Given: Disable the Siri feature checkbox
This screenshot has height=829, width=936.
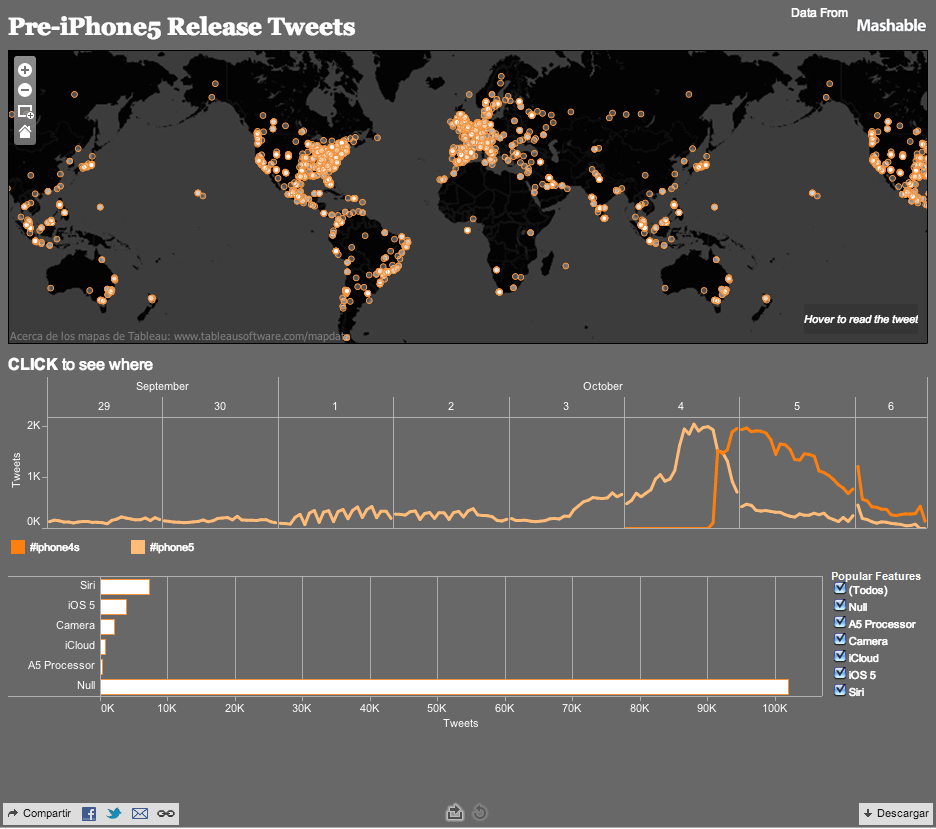Looking at the screenshot, I should click(x=839, y=690).
